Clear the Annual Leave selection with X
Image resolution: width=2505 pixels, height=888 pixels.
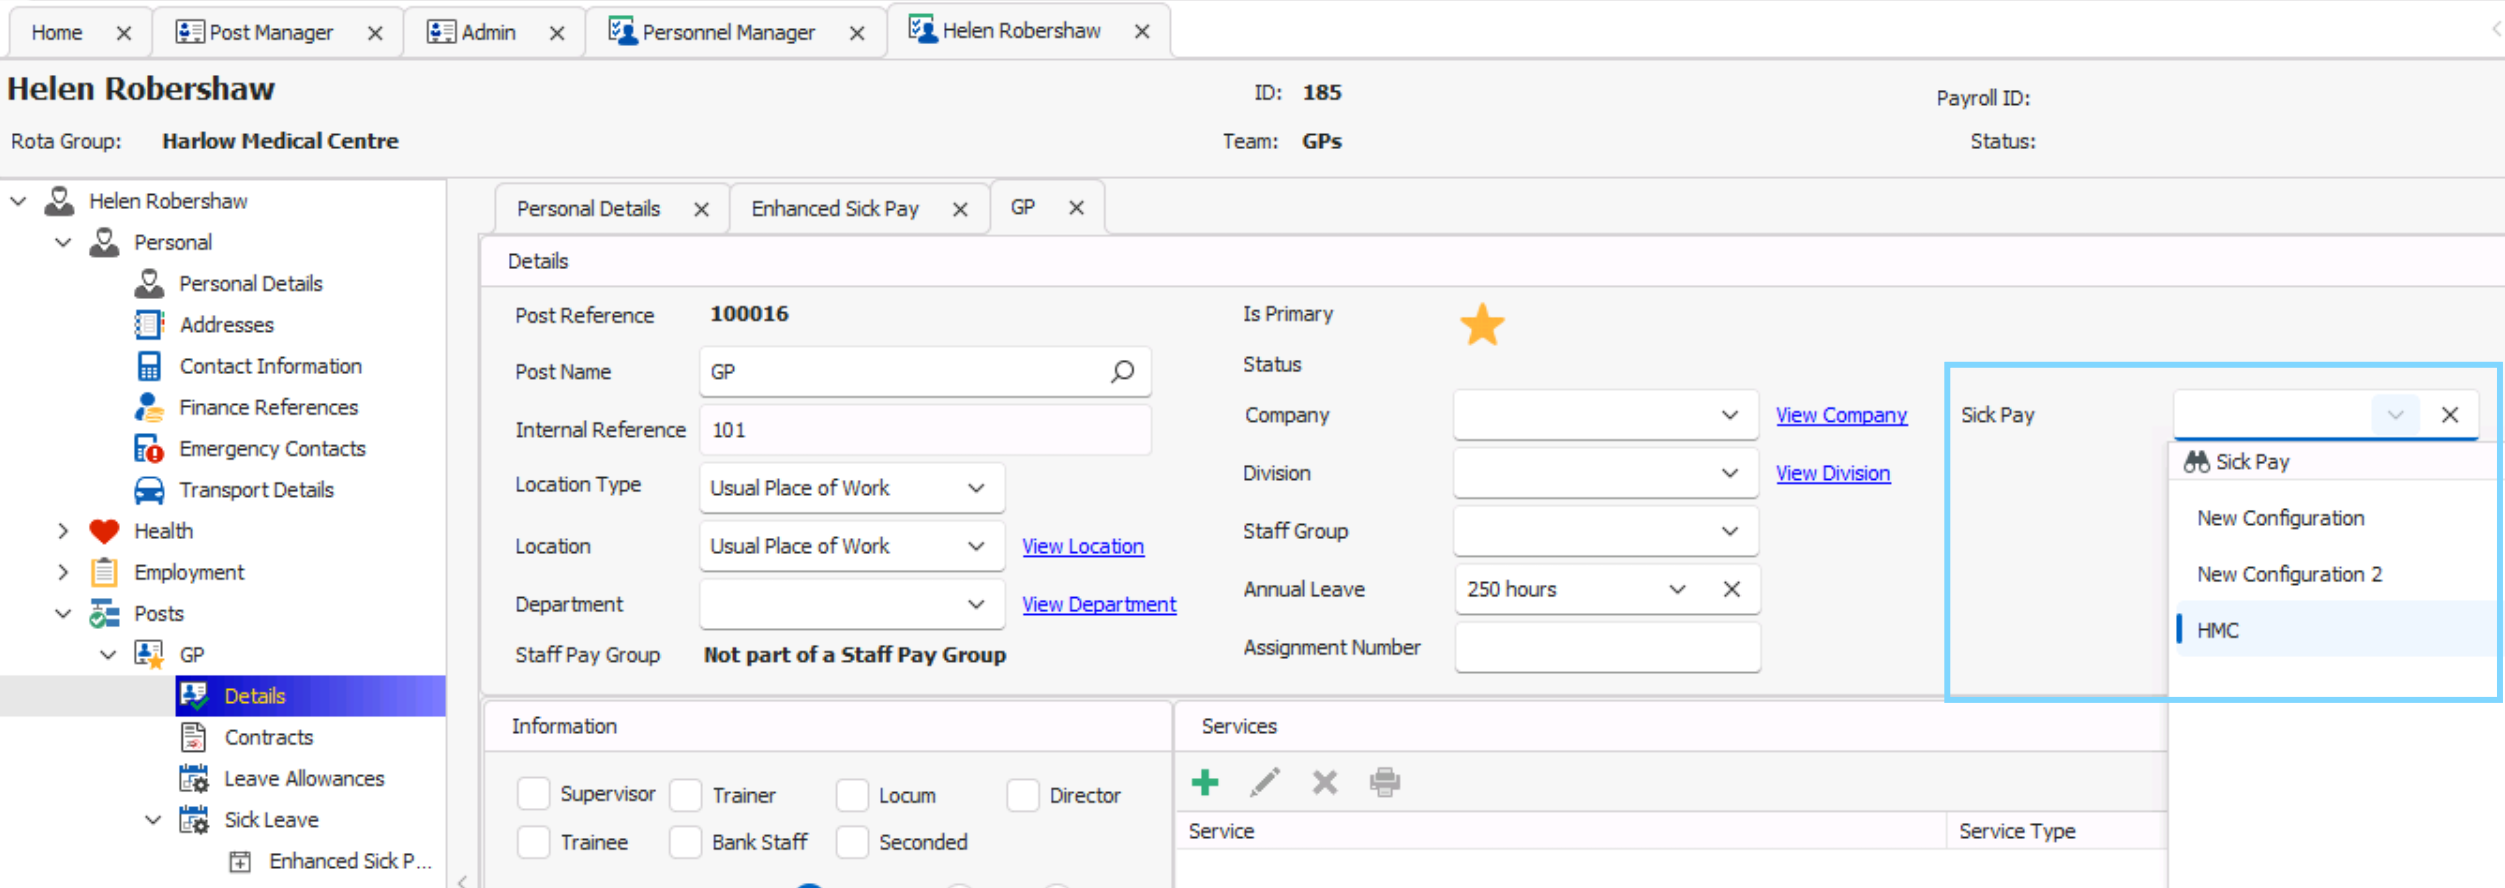tap(1732, 589)
